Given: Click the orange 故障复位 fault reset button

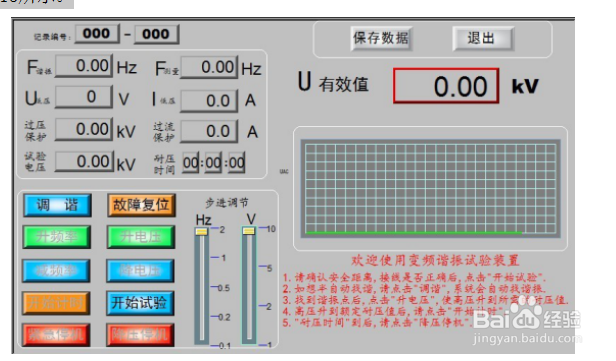Looking at the screenshot, I should coord(141,205).
